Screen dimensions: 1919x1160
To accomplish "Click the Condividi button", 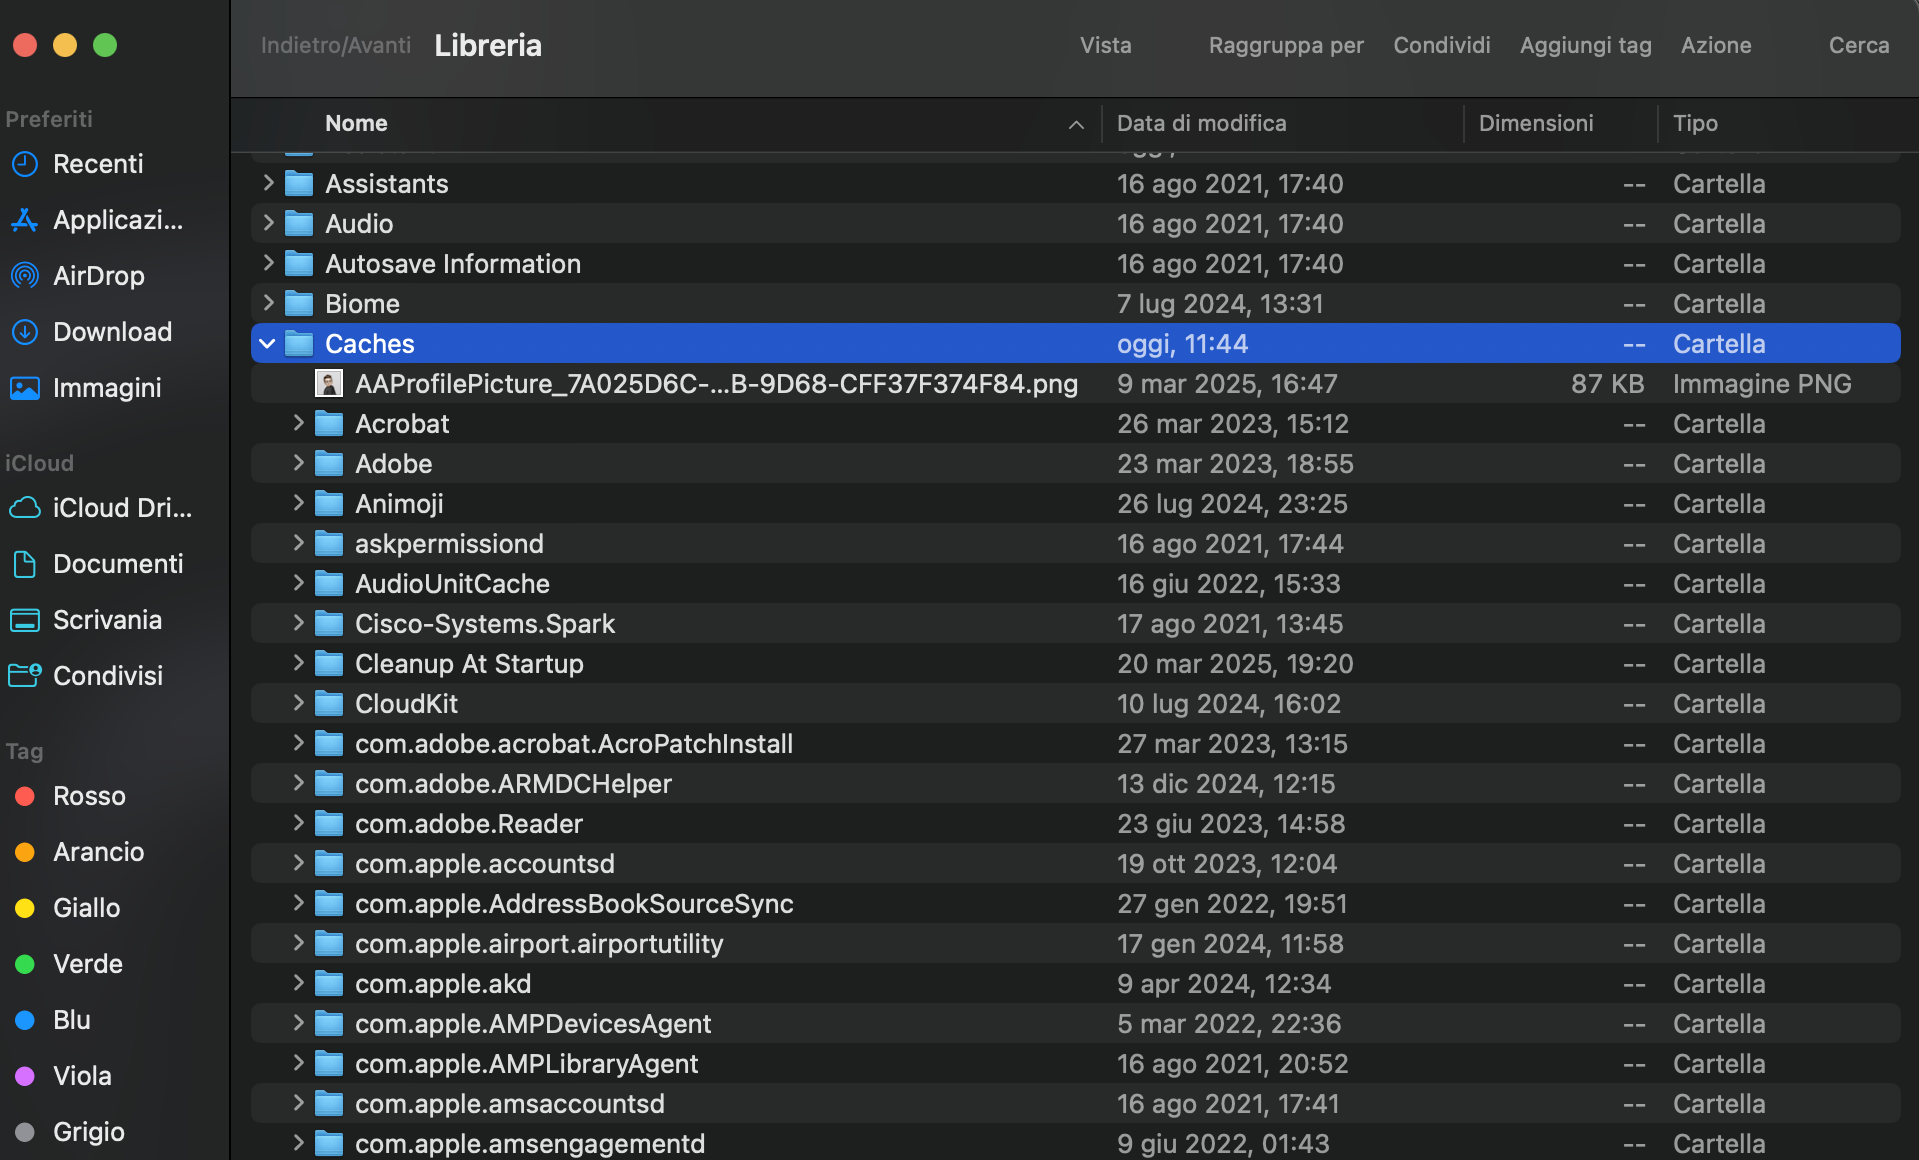I will click(x=1441, y=45).
